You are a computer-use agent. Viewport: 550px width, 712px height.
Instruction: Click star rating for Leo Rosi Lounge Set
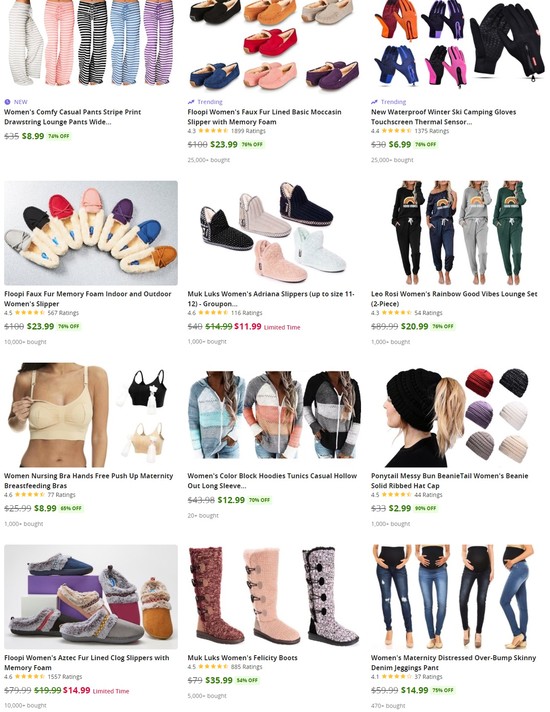click(396, 313)
